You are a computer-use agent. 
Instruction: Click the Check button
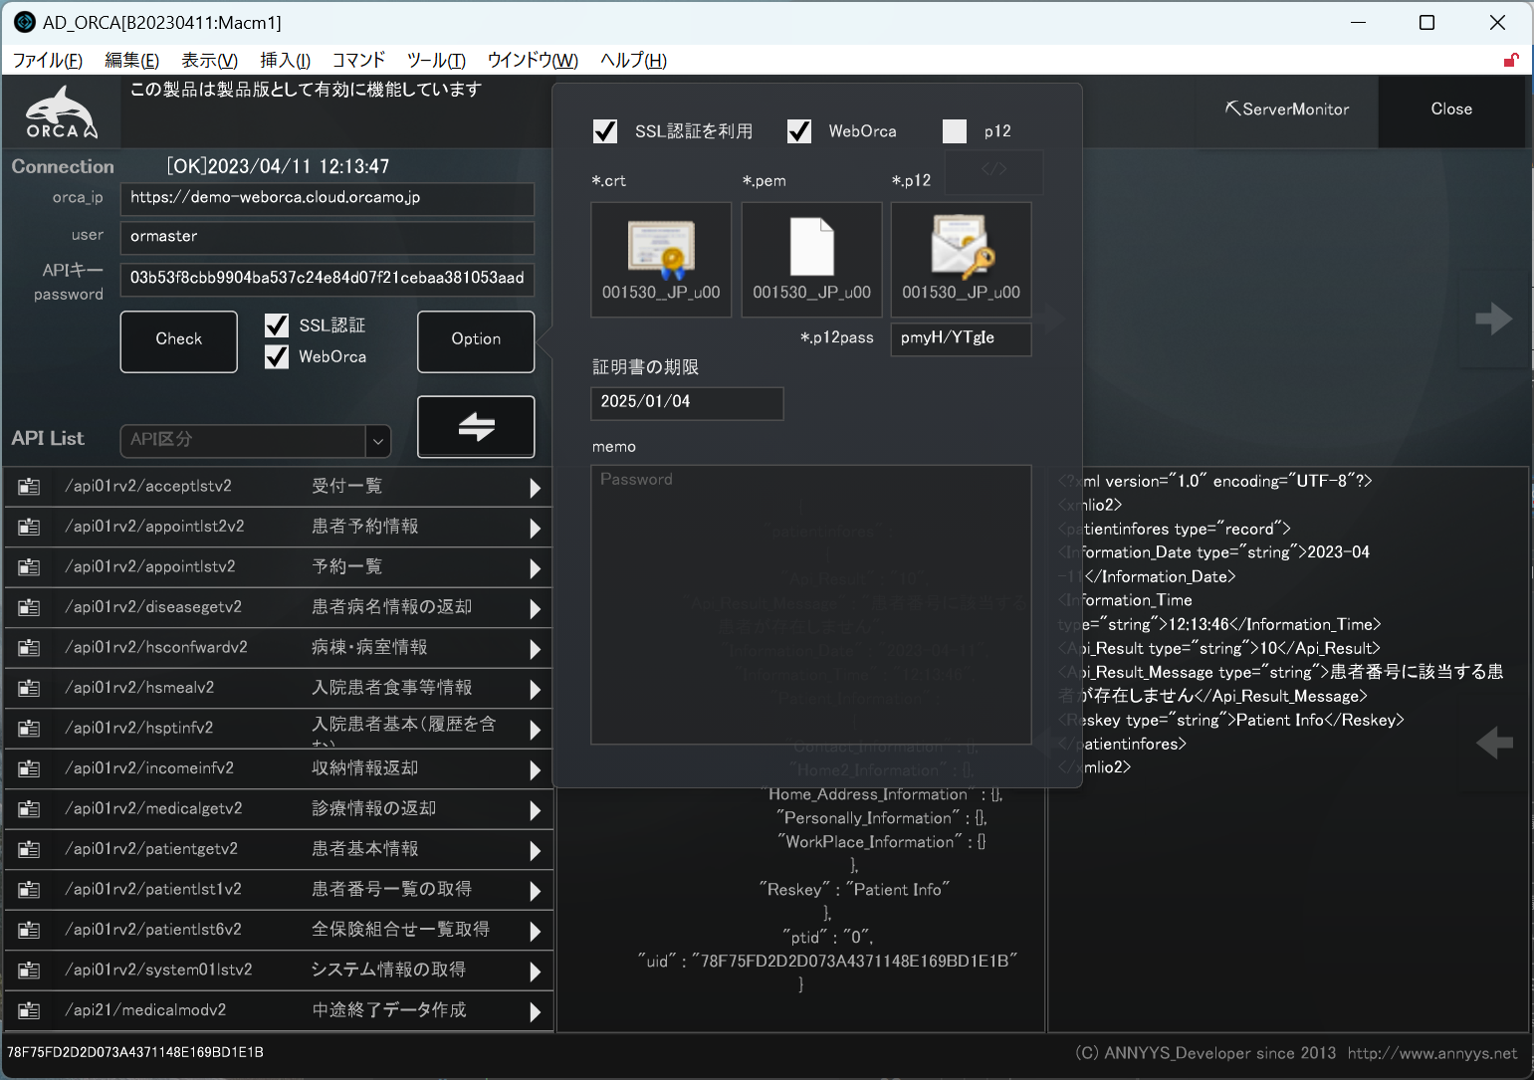(179, 341)
